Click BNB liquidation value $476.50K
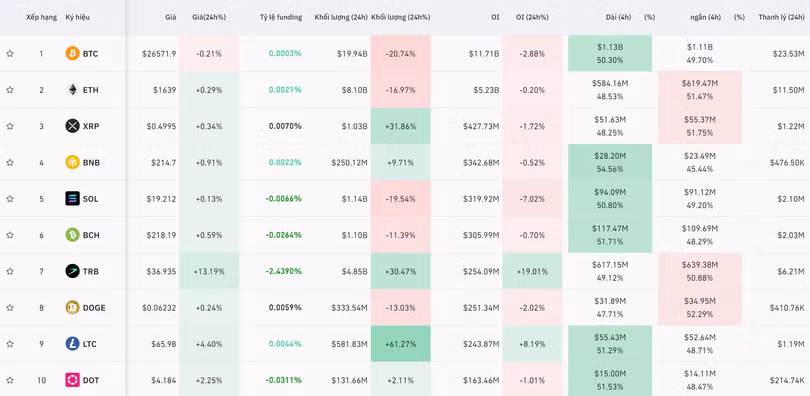Image resolution: width=810 pixels, height=396 pixels. tap(787, 163)
